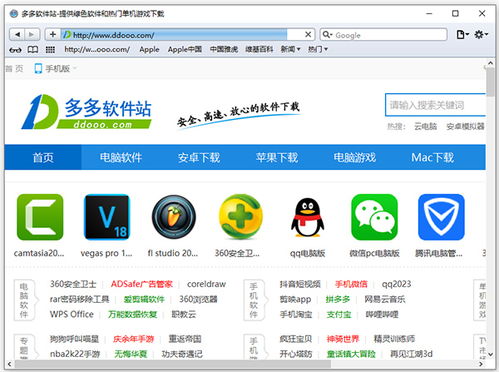Stop loading with address bar X
Image resolution: width=499 pixels, height=372 pixels.
308,34
